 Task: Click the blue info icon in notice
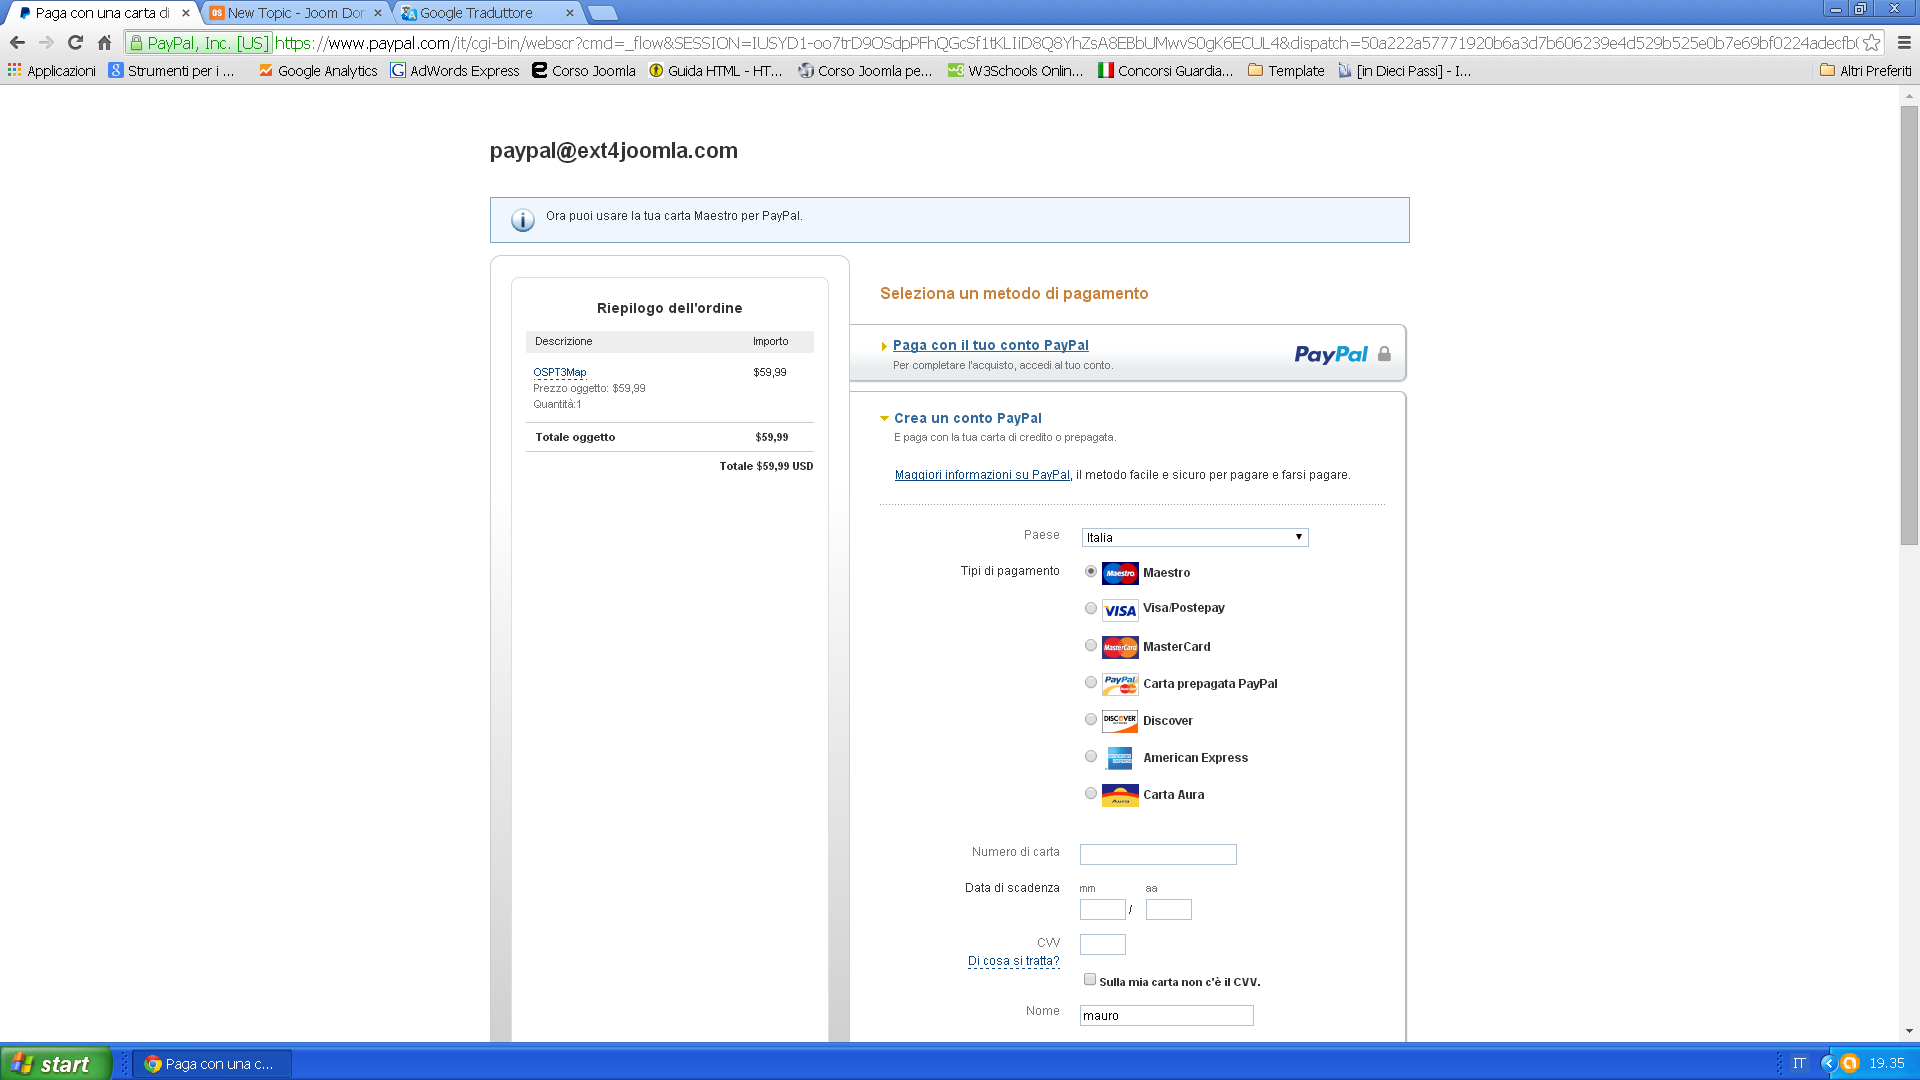pos(523,220)
